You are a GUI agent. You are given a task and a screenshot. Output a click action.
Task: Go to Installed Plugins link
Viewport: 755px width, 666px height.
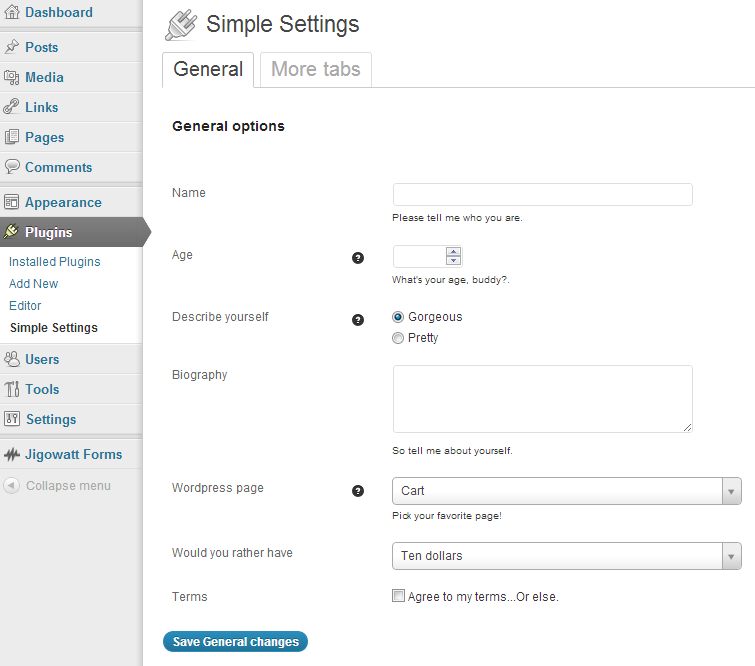pyautogui.click(x=55, y=262)
